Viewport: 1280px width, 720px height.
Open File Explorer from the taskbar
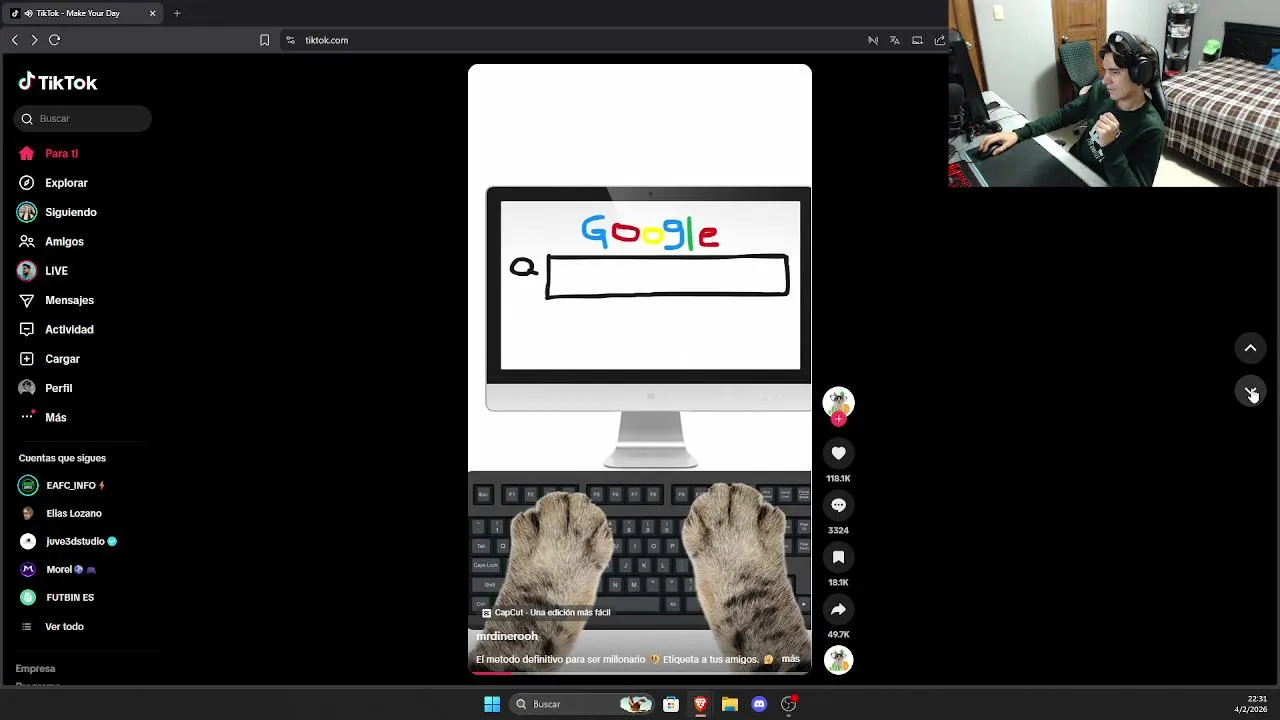pyautogui.click(x=730, y=704)
